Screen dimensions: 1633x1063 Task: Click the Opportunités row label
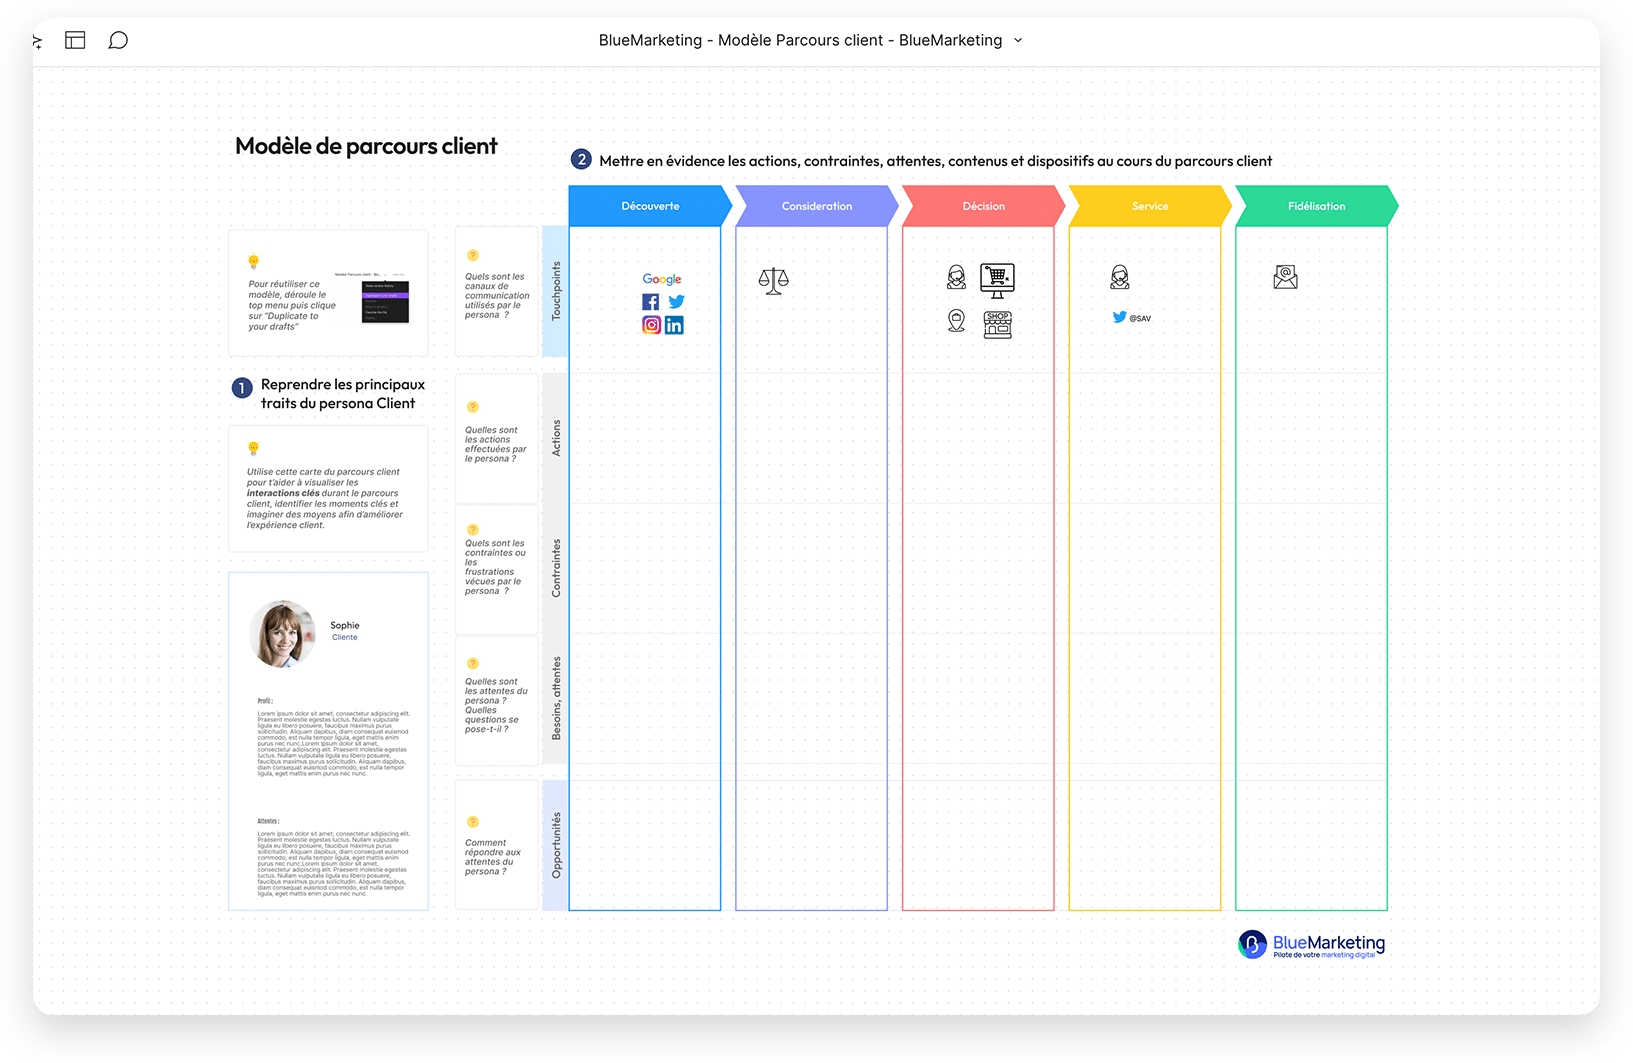556,845
